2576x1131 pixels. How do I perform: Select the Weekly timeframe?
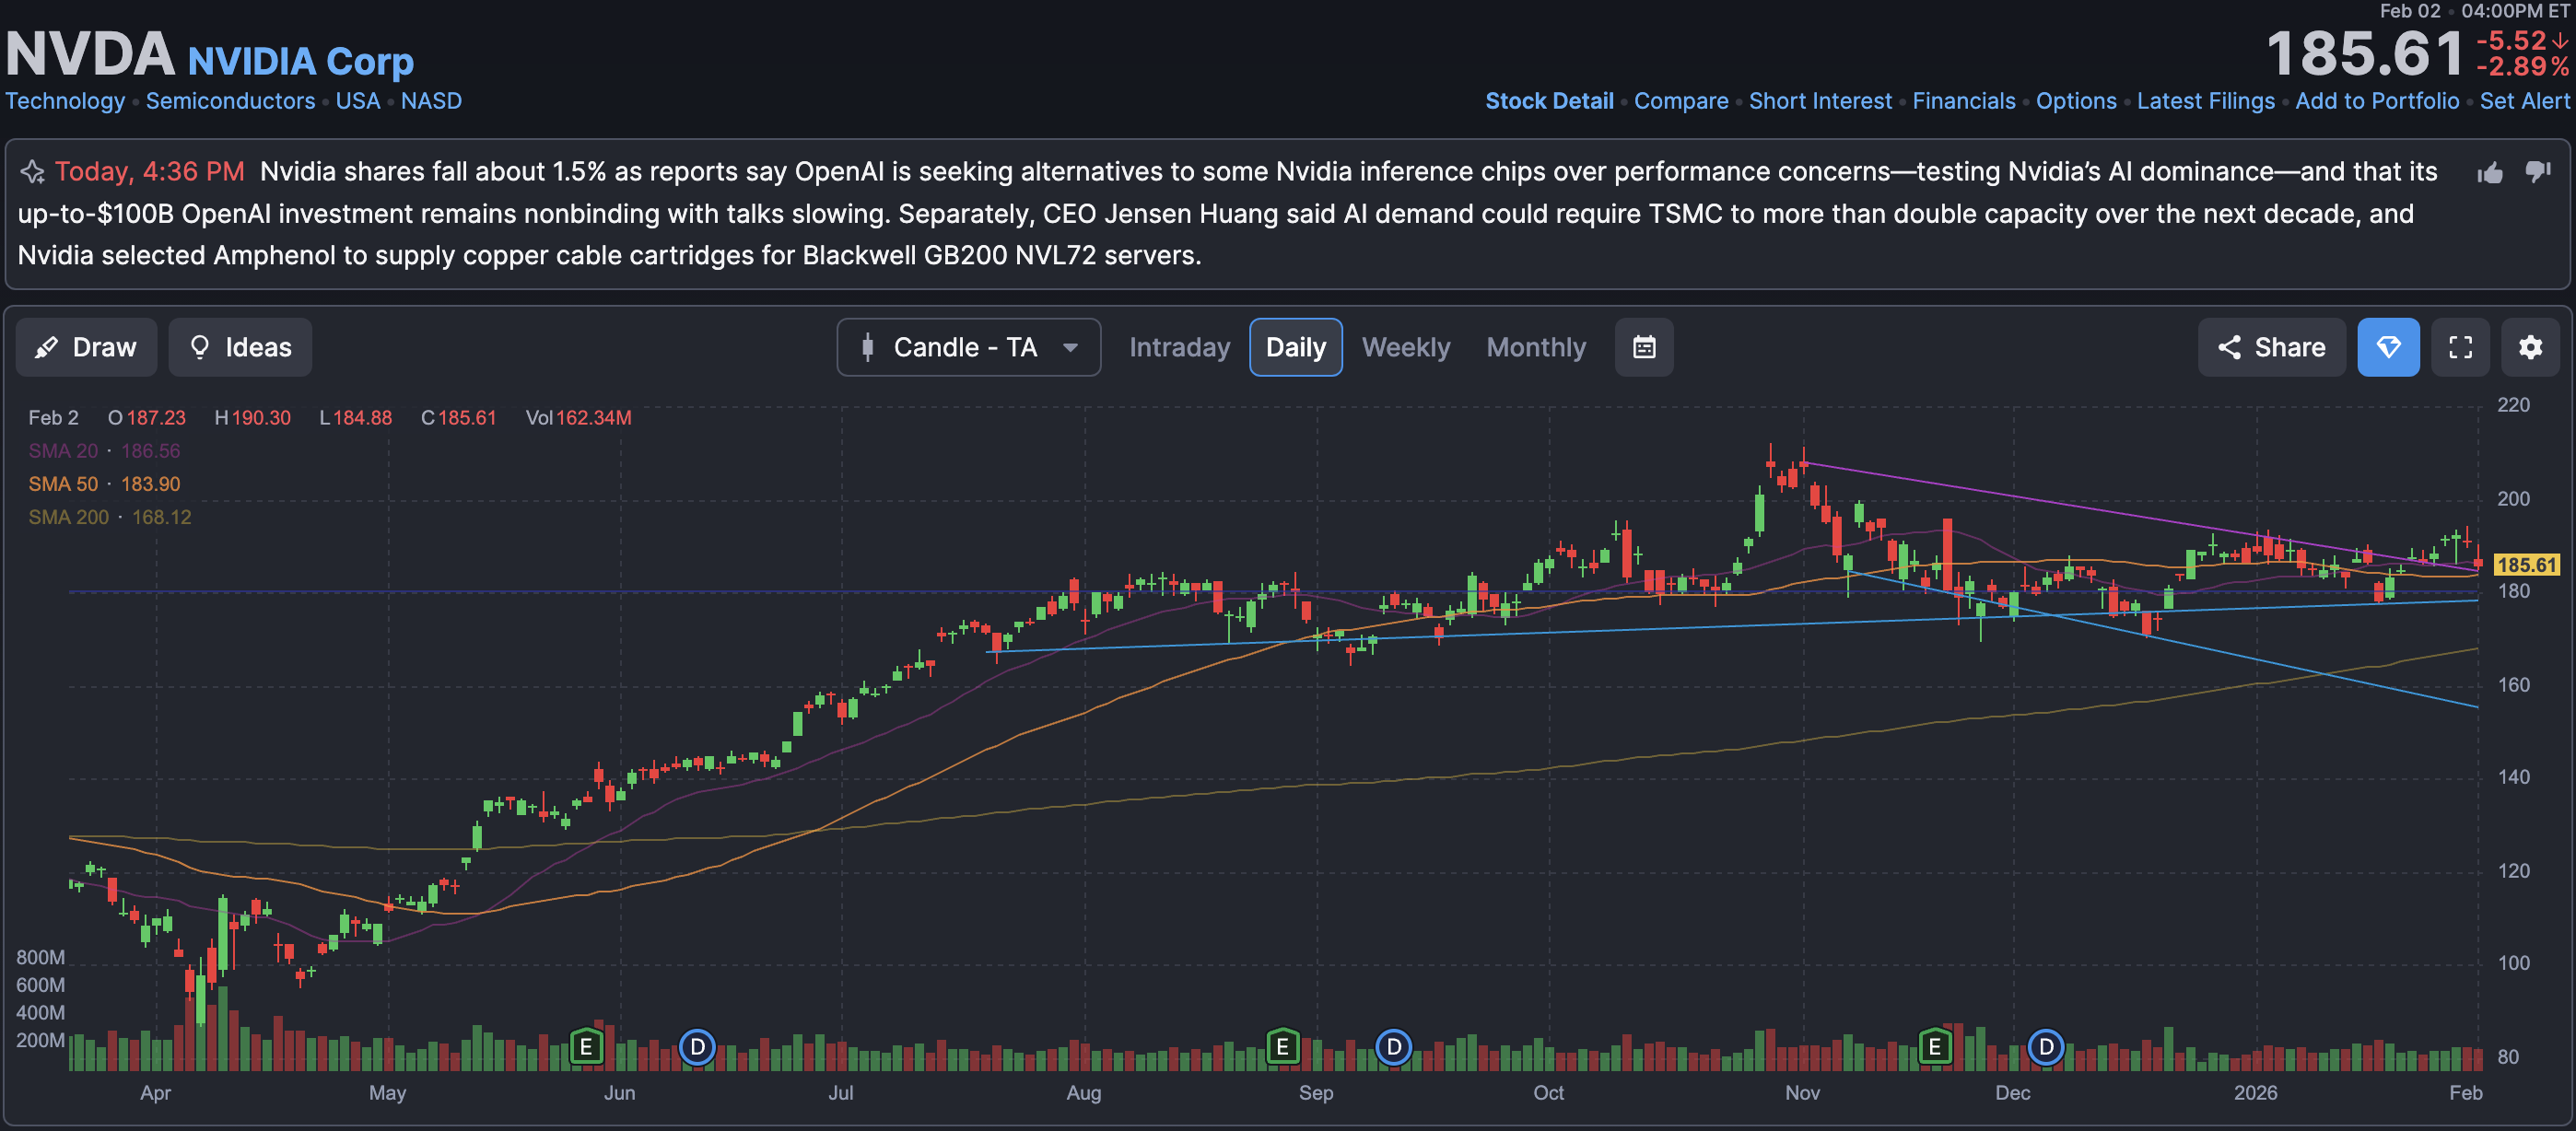point(1405,347)
